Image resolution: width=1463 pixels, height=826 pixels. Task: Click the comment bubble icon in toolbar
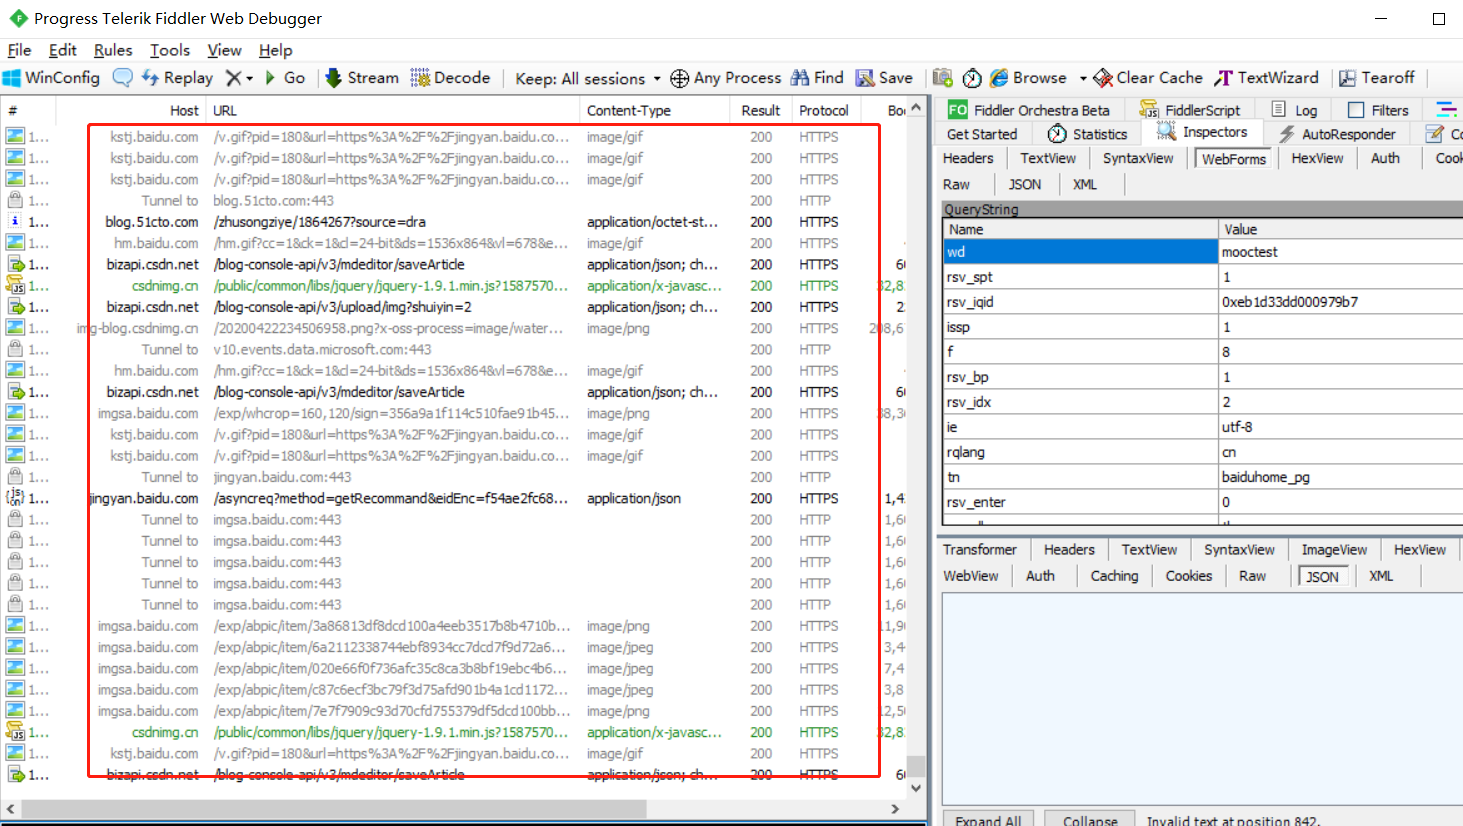122,78
